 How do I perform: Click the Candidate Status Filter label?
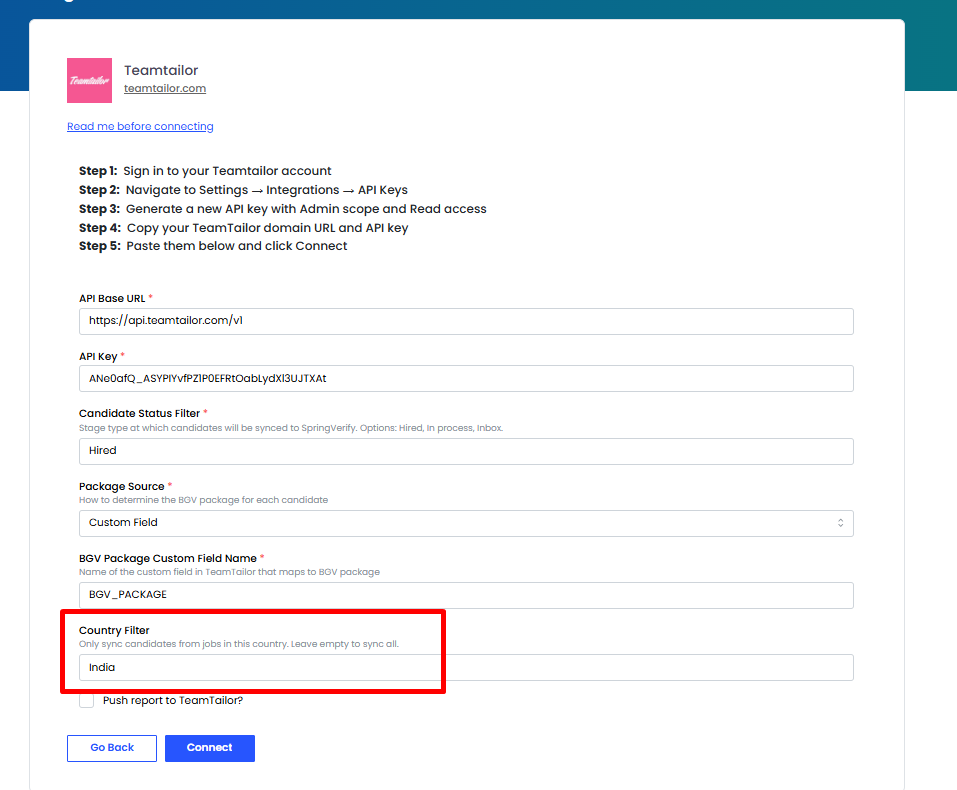[x=139, y=413]
